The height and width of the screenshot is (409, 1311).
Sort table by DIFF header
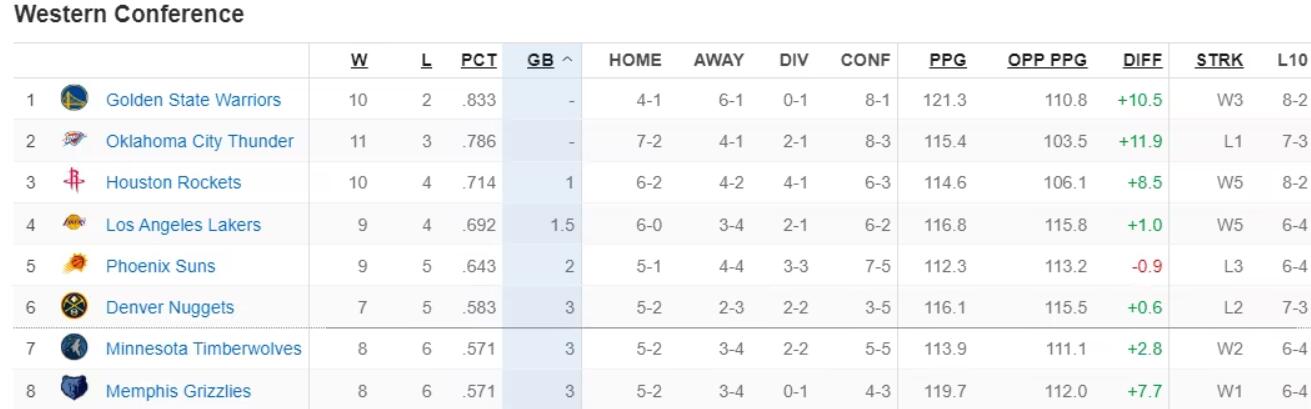point(1142,60)
